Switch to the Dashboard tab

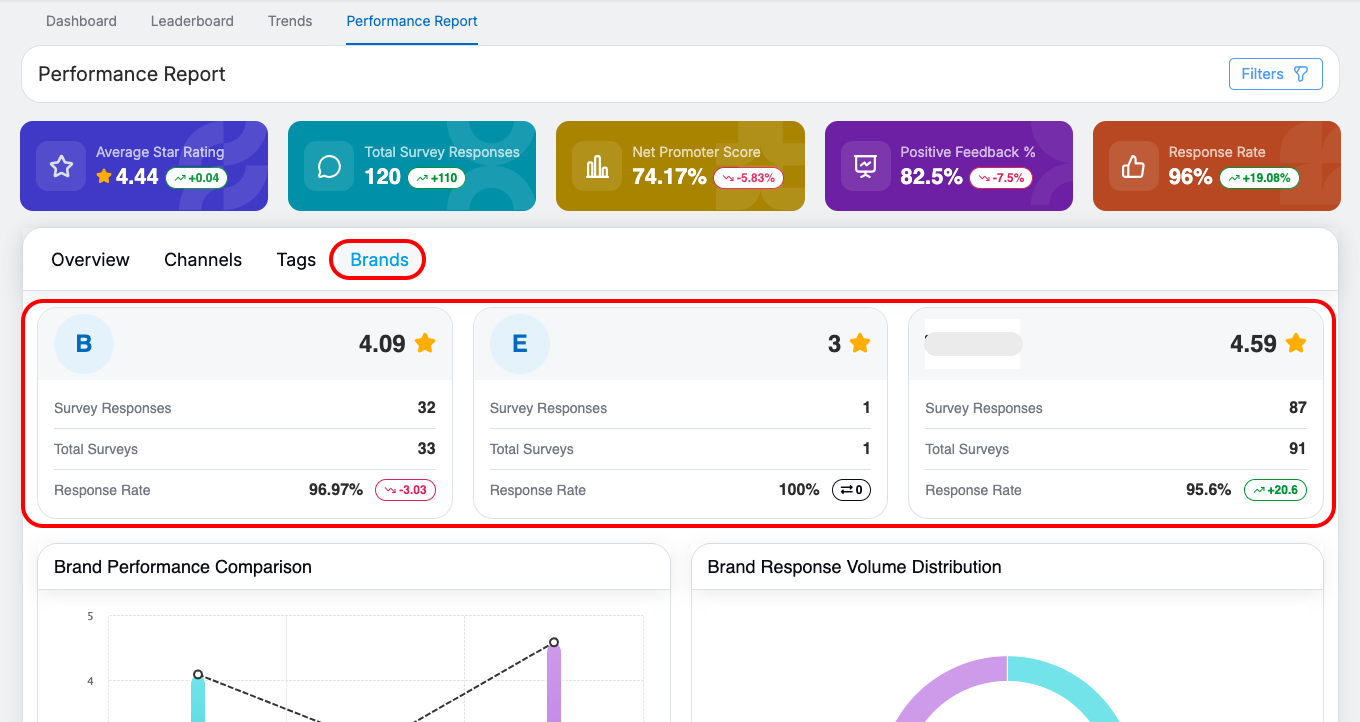(81, 21)
